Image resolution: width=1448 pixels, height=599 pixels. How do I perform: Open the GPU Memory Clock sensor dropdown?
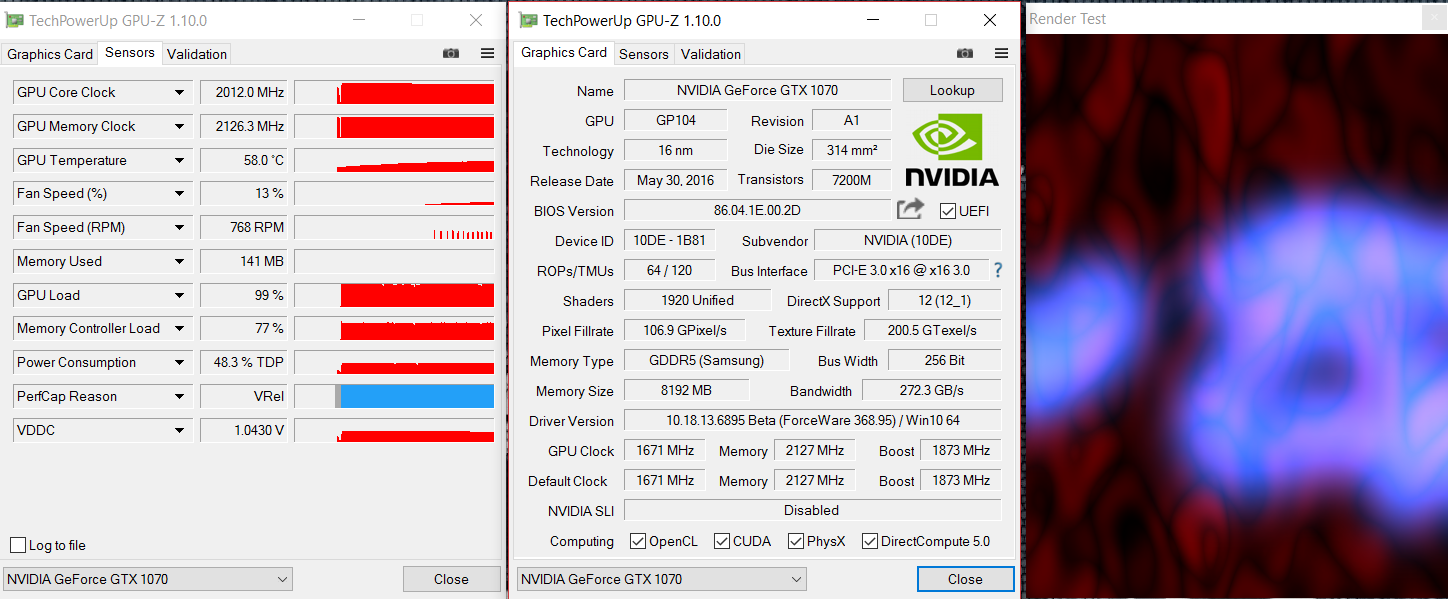click(180, 126)
